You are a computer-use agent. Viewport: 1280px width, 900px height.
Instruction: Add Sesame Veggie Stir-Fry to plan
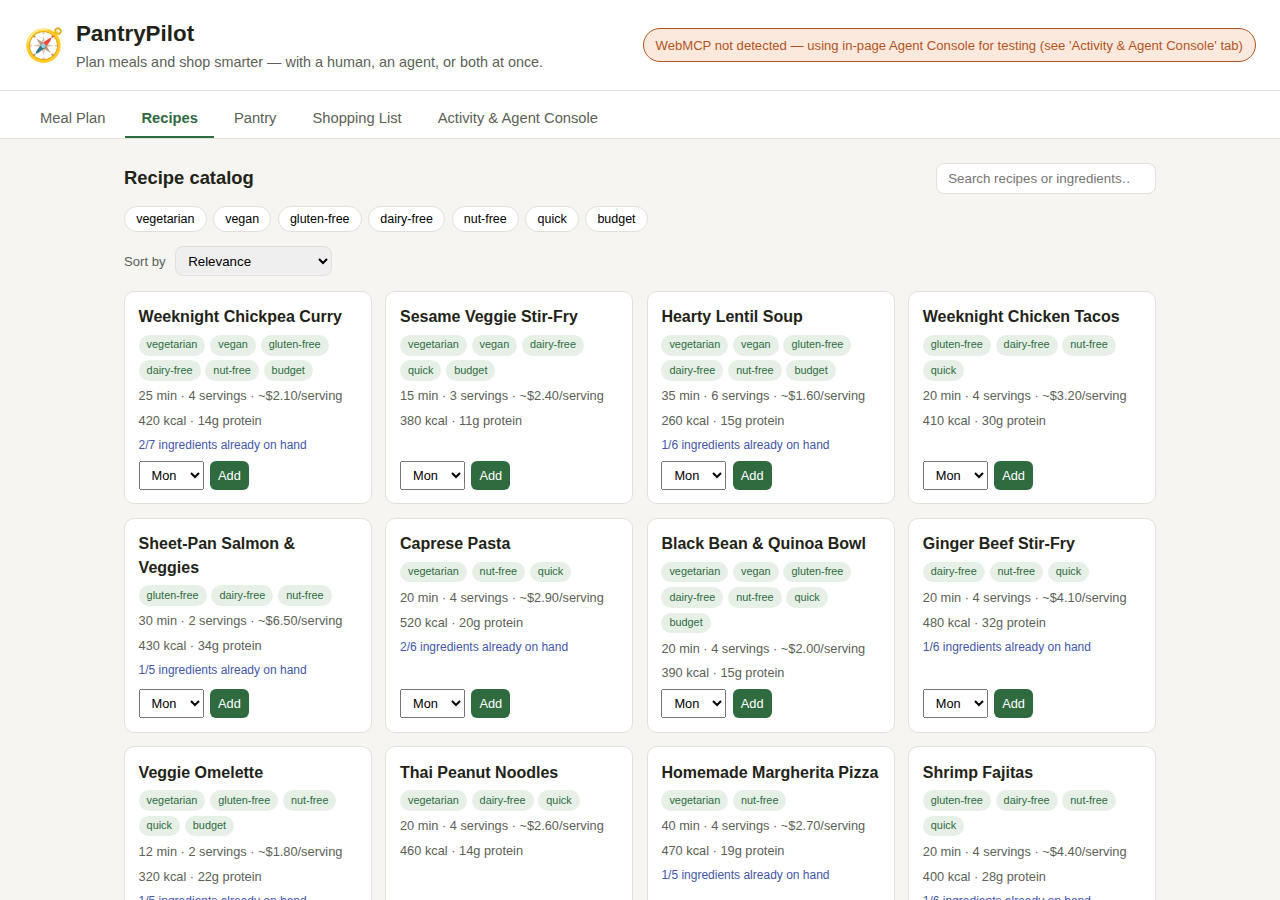point(490,475)
